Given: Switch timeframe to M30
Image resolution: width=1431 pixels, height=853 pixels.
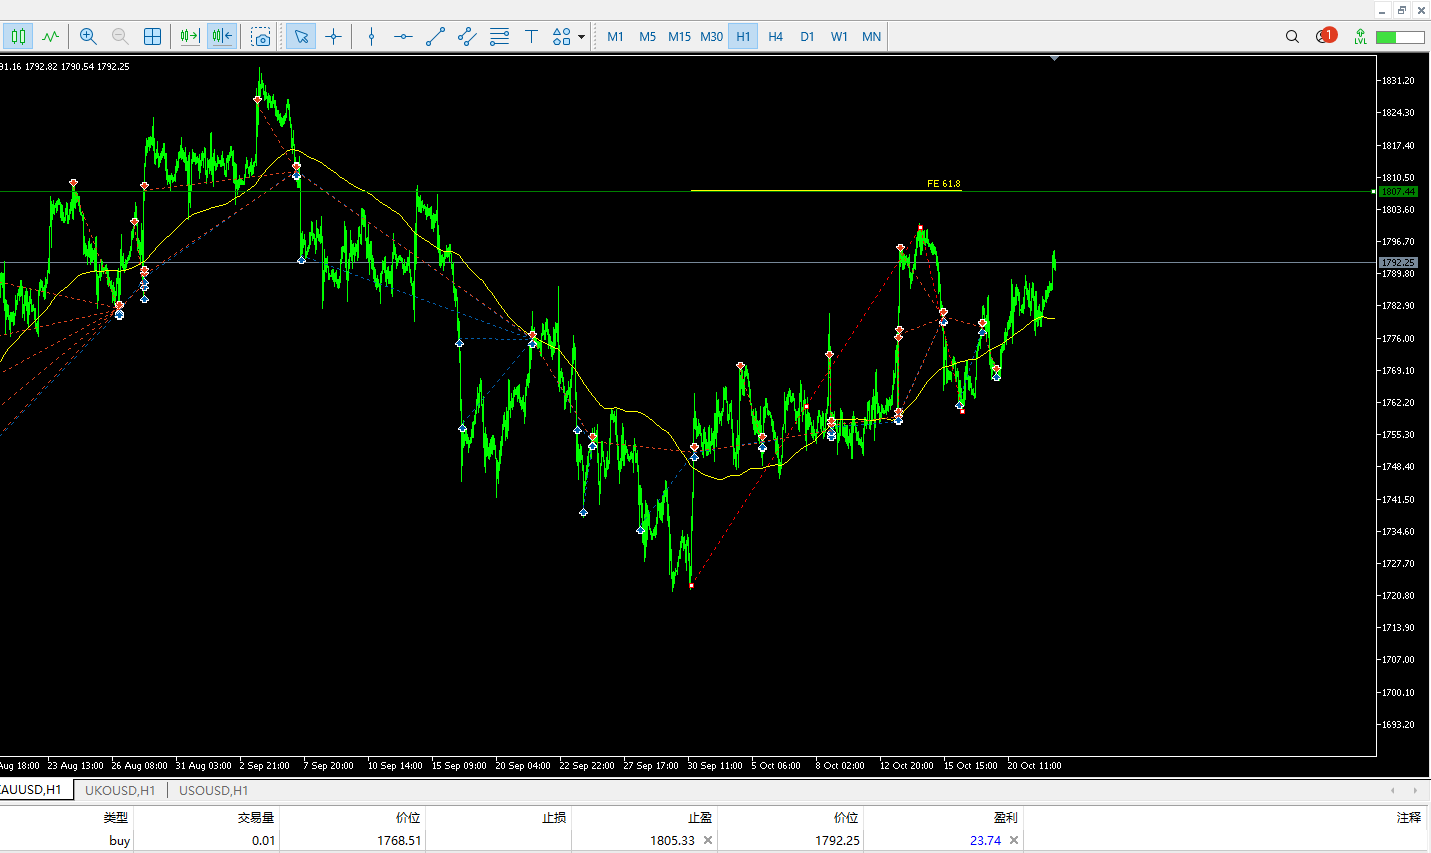Looking at the screenshot, I should pyautogui.click(x=711, y=37).
